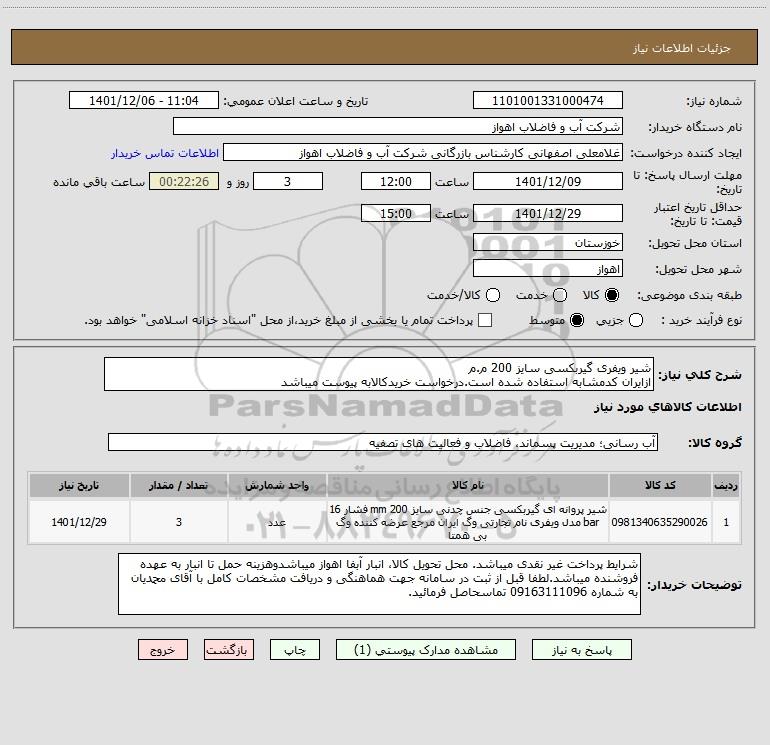770x745 pixels.
Task: Click the ردیف column header
Action: click(726, 485)
